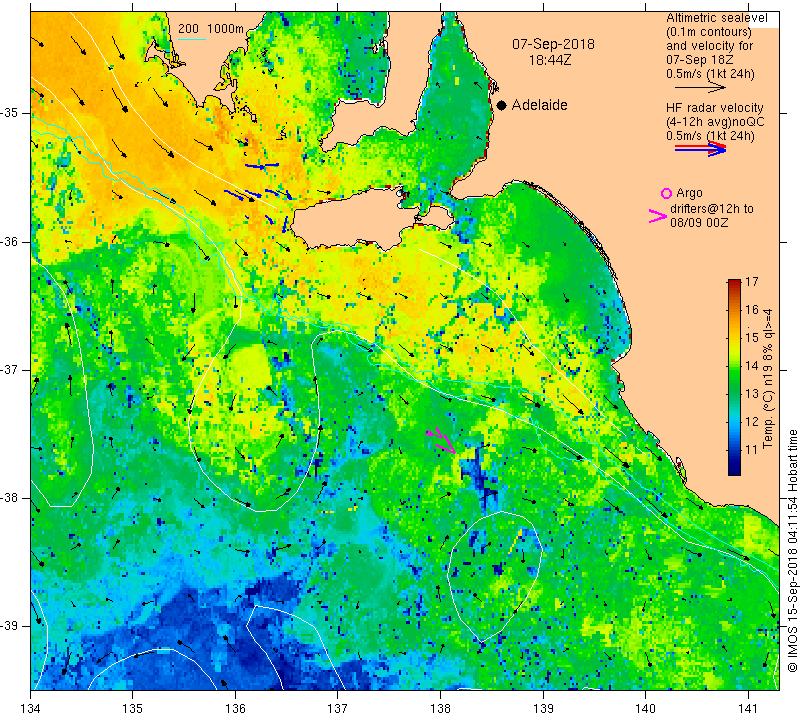
Task: Click the '08/09 00Z' legend text
Action: (699, 223)
